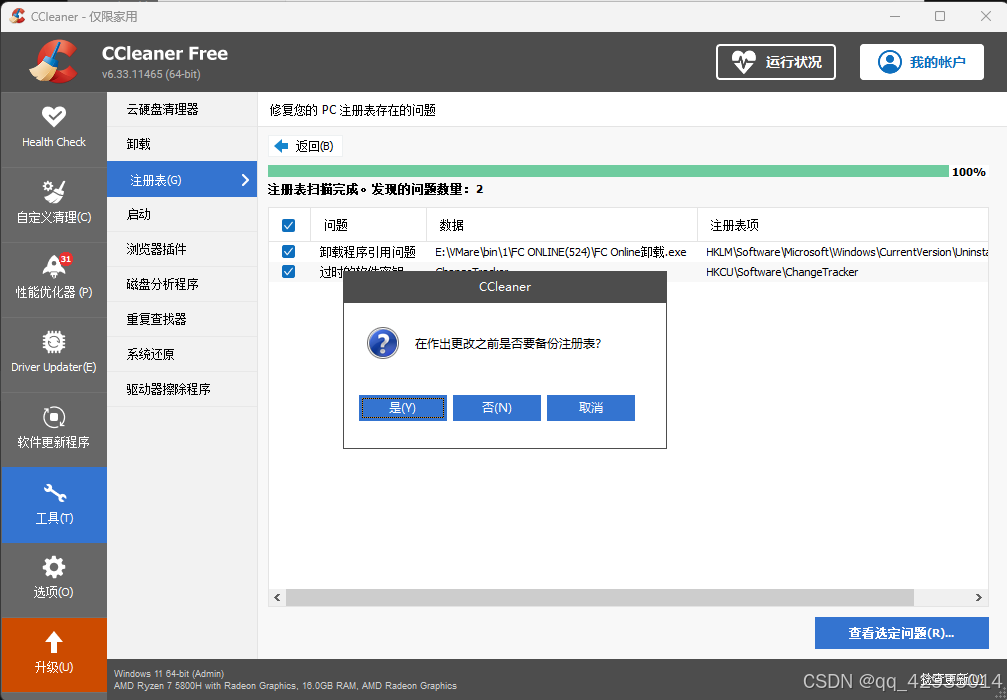Select the FC Online卸载.exe data cell
This screenshot has width=1007, height=700.
point(561,252)
